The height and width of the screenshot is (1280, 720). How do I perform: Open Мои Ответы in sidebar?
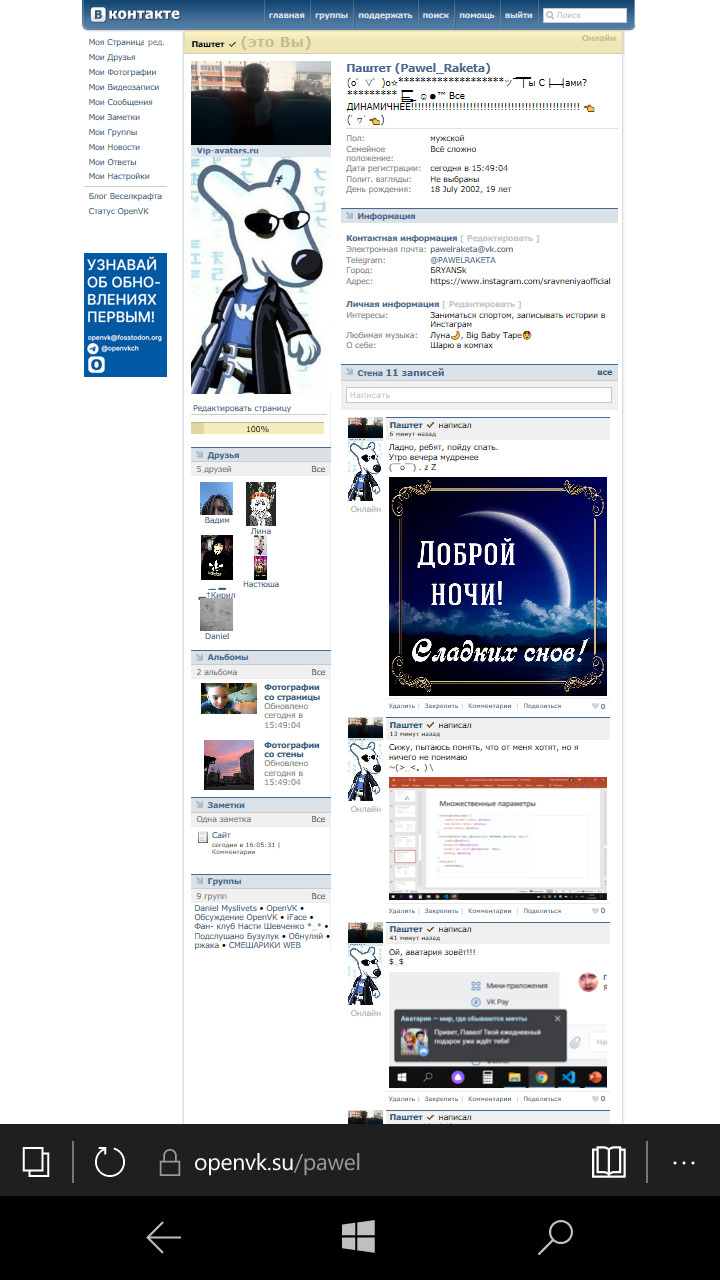(x=112, y=161)
